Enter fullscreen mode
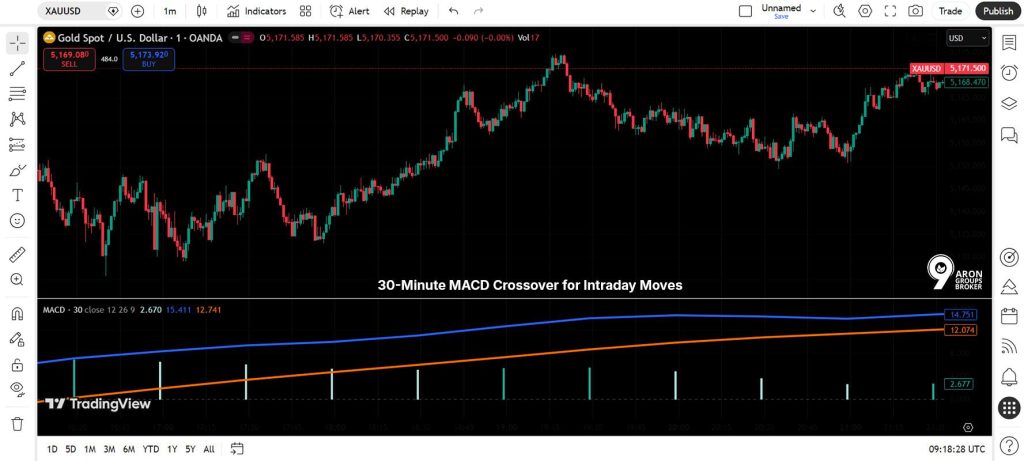This screenshot has height=461, width=1024. [890, 11]
